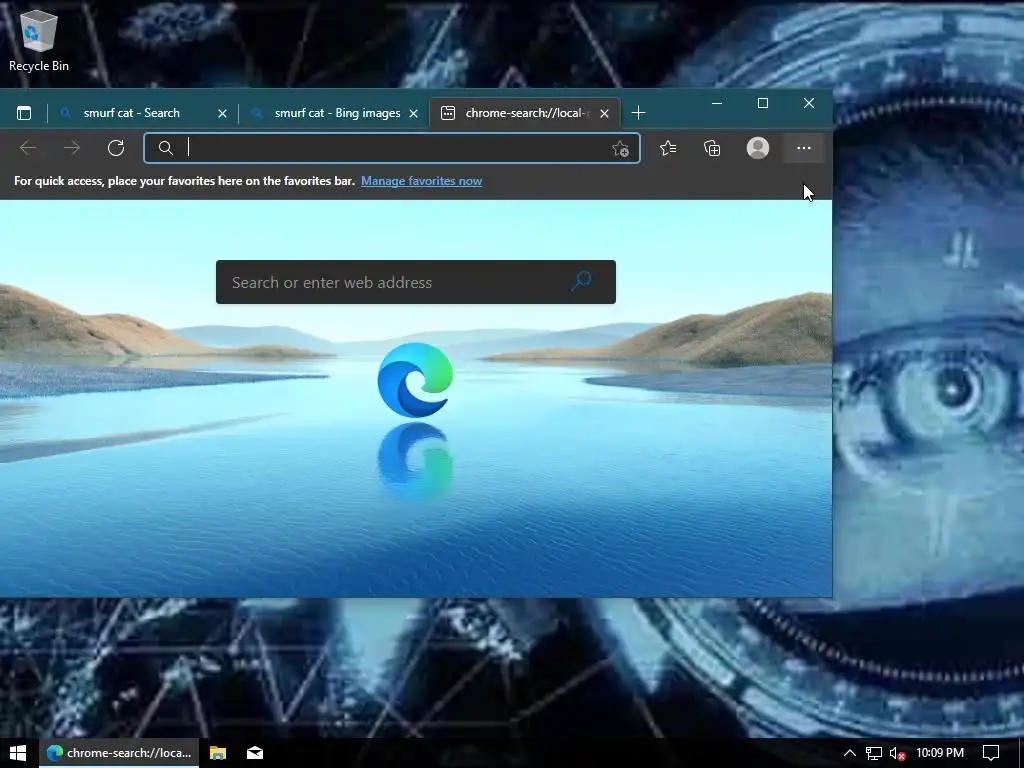Close the smurf cat - Search tab
The width and height of the screenshot is (1024, 768).
222,114
